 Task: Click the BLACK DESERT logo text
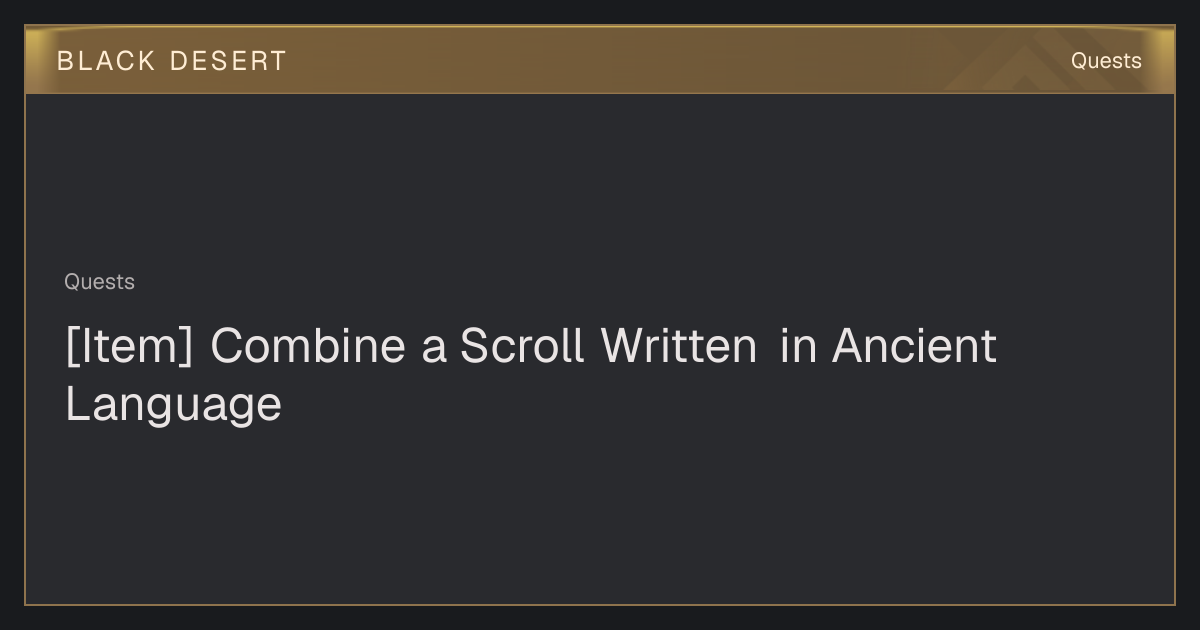pyautogui.click(x=172, y=61)
